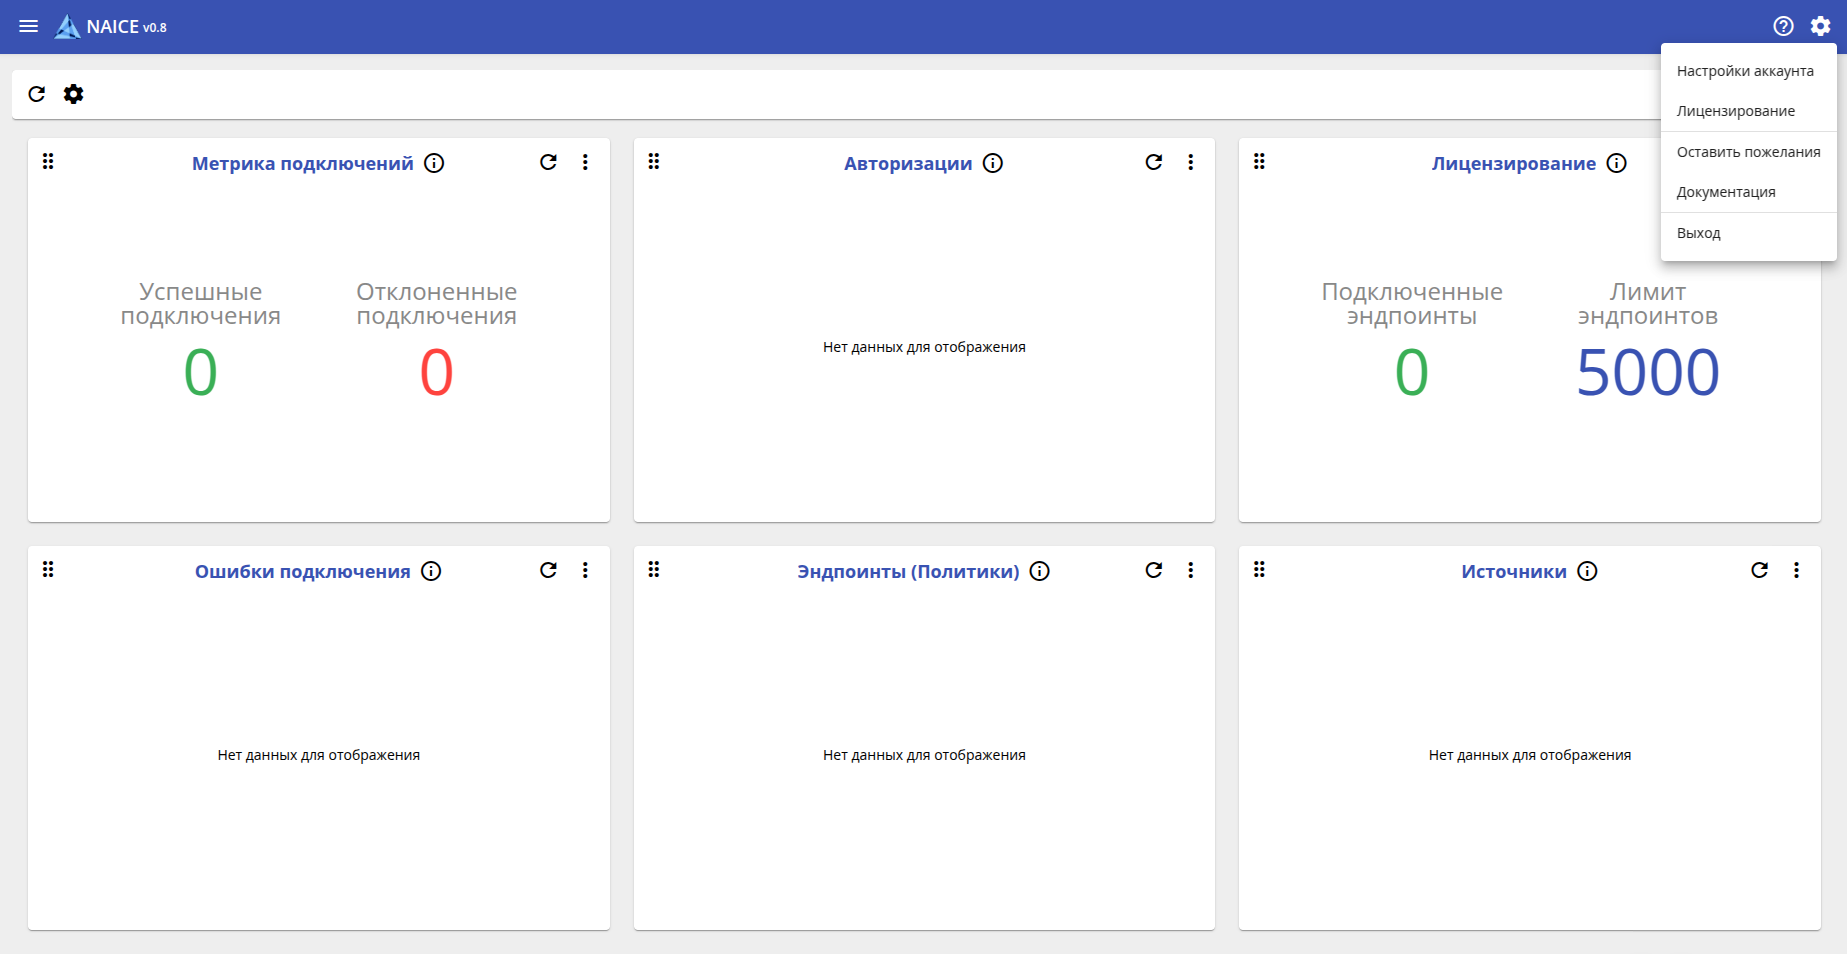The width and height of the screenshot is (1847, 954).
Task: Click the drag handle of Ошибки подключения widget
Action: pyautogui.click(x=48, y=570)
